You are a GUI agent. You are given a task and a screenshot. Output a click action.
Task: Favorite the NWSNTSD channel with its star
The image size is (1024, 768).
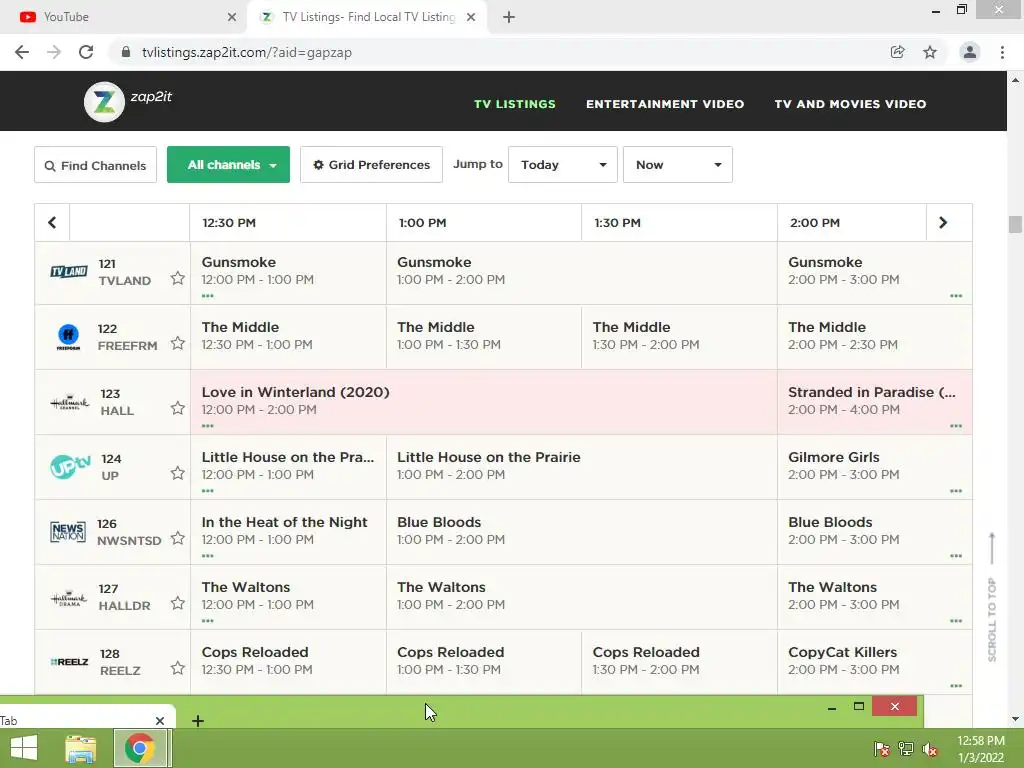point(178,539)
